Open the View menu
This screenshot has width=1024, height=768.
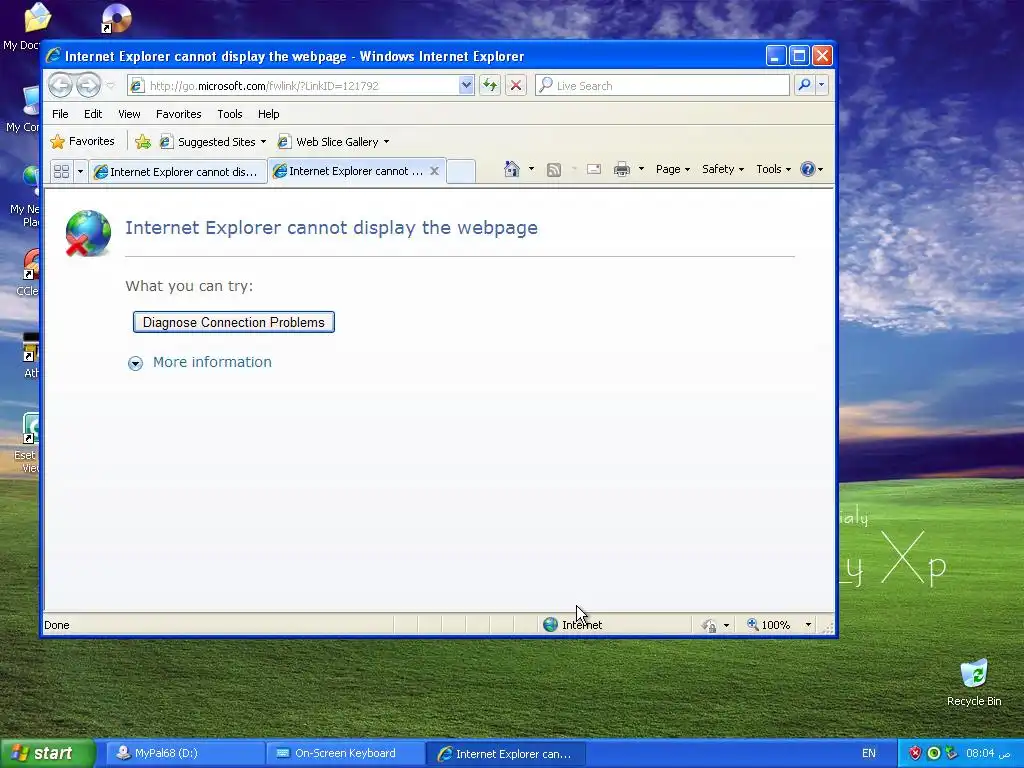129,114
